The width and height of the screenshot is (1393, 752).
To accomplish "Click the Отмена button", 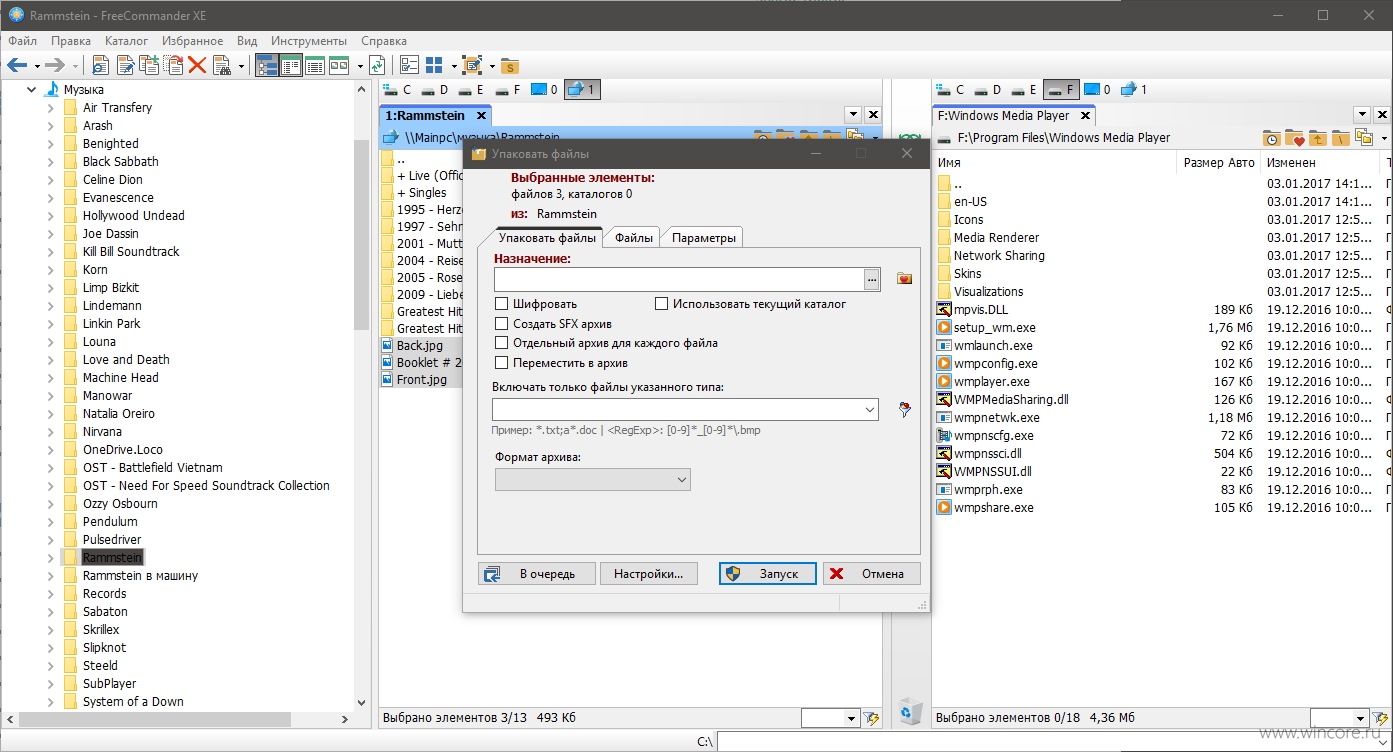I will coord(871,574).
